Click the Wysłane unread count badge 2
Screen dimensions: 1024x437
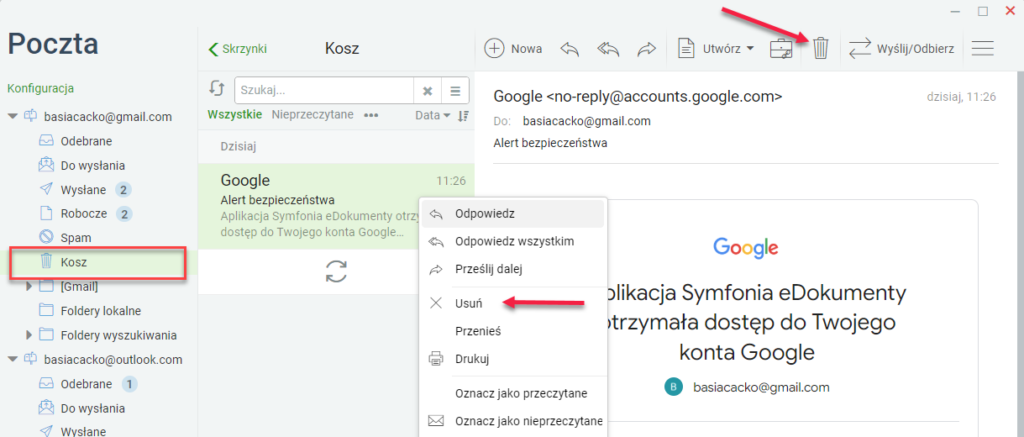pyautogui.click(x=123, y=190)
